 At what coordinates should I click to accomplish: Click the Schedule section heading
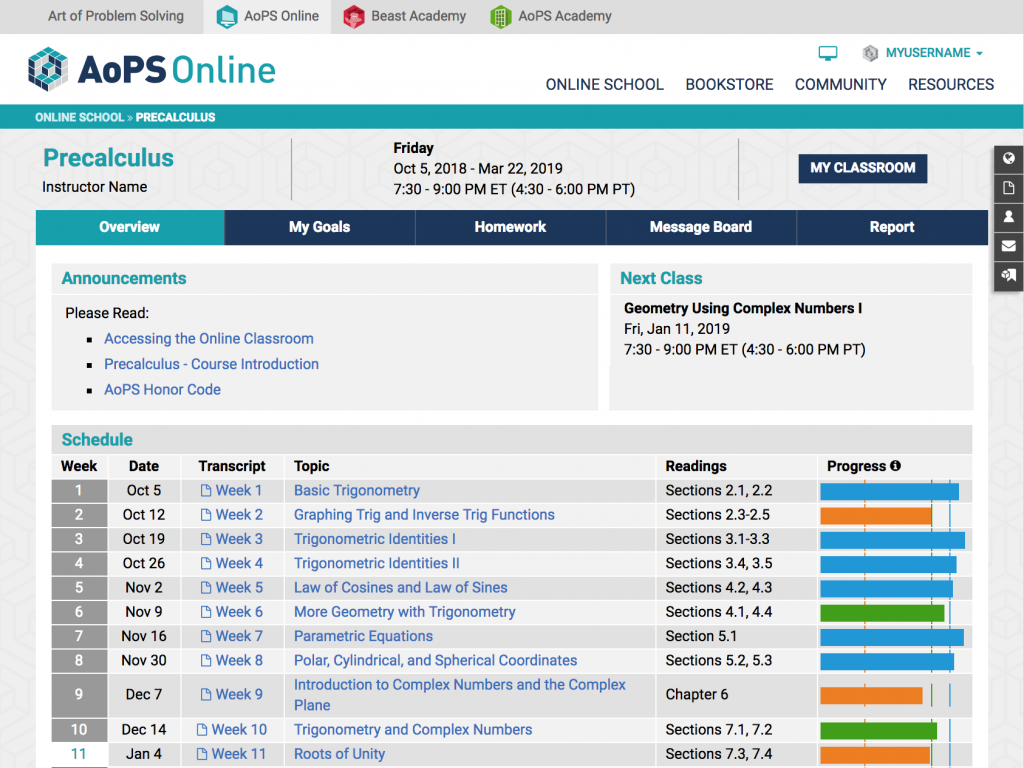click(x=97, y=440)
